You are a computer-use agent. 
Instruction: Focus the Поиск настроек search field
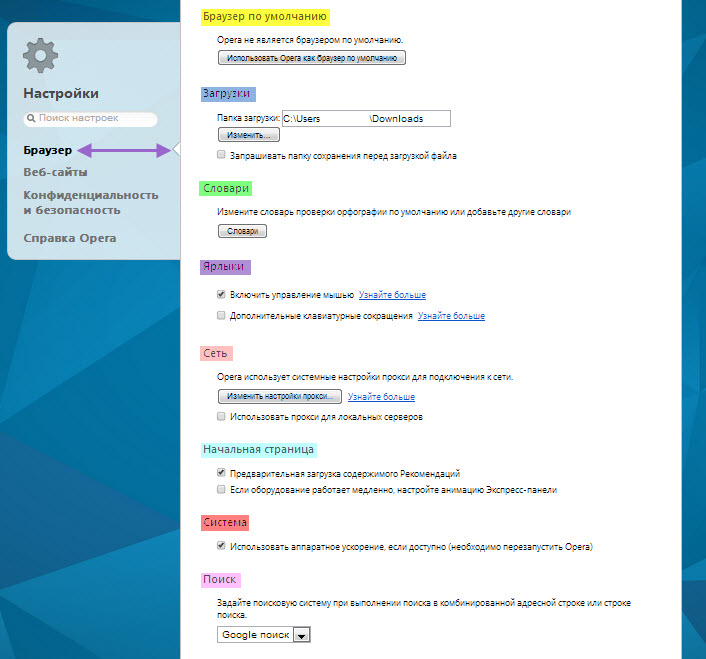(91, 119)
